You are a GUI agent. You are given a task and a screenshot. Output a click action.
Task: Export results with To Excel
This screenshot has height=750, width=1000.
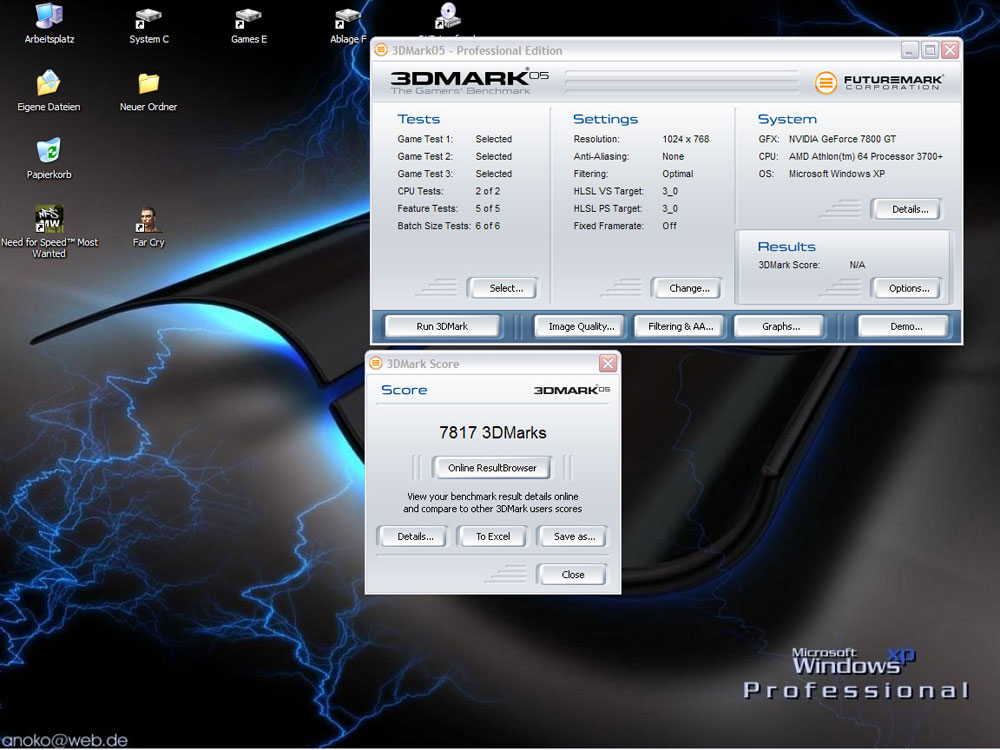click(492, 537)
